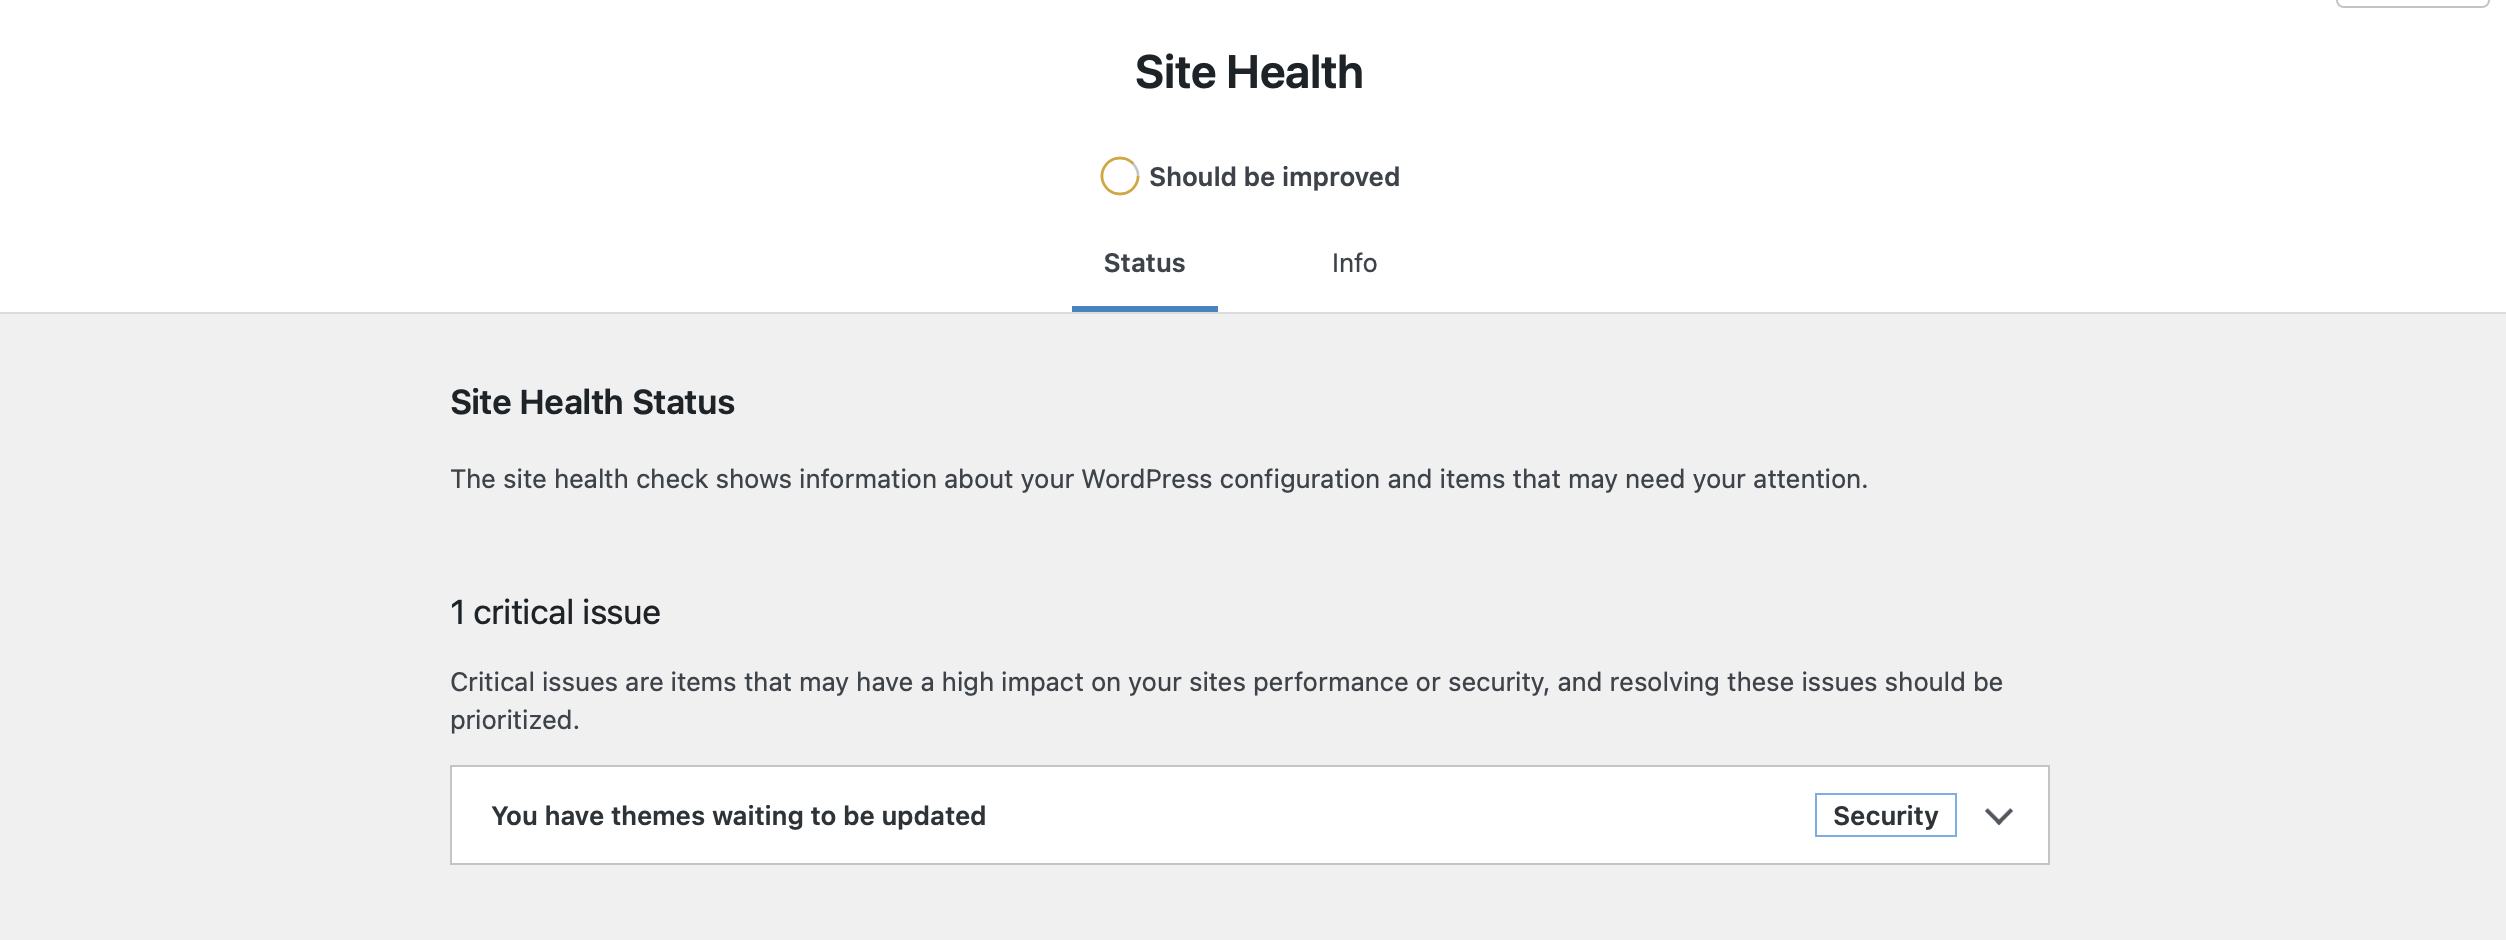Select the Site Health heading
The image size is (2506, 940).
pyautogui.click(x=1250, y=71)
